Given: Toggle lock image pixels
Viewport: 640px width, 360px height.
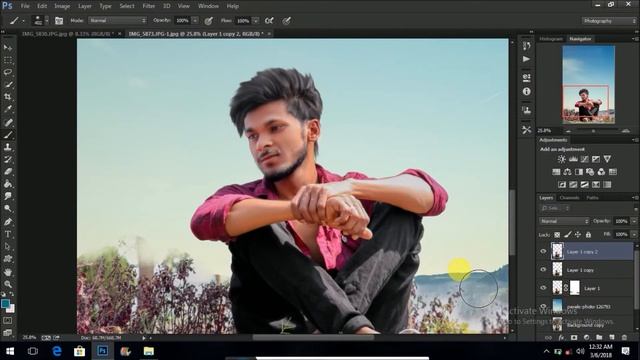Looking at the screenshot, I should click(x=567, y=234).
